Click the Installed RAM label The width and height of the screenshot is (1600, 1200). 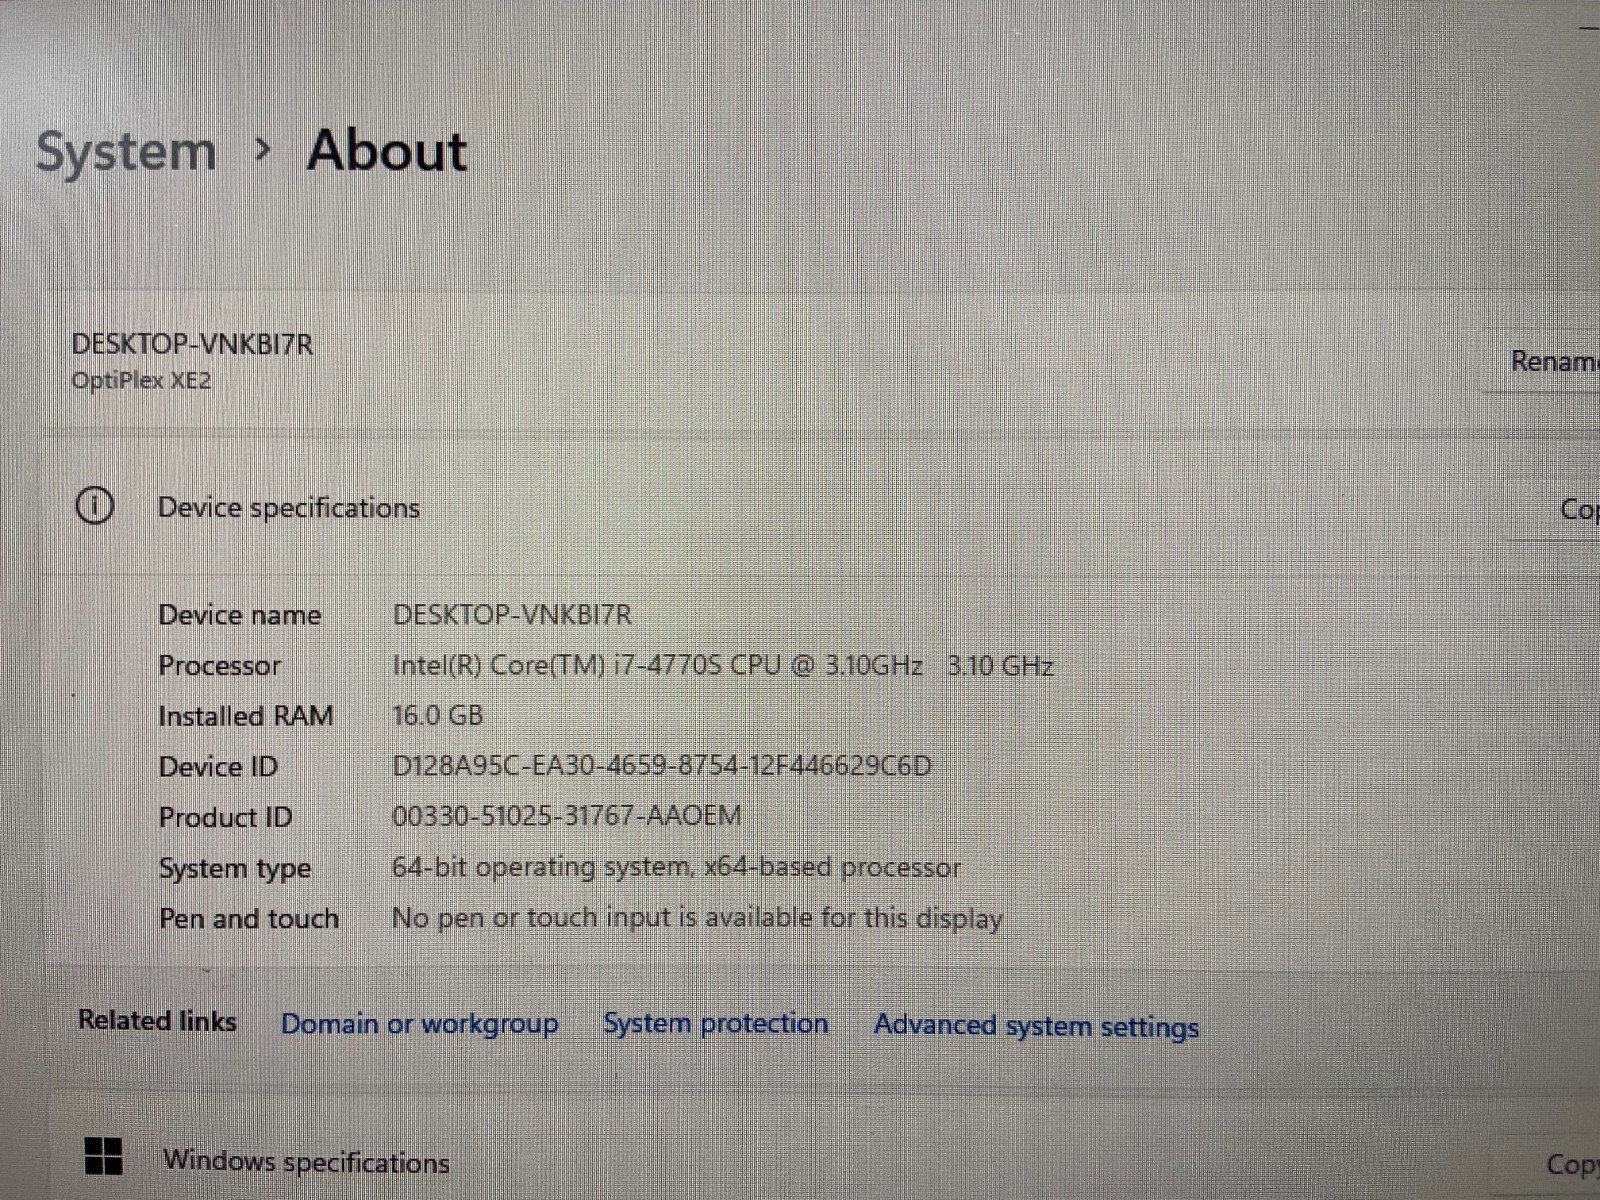click(246, 716)
